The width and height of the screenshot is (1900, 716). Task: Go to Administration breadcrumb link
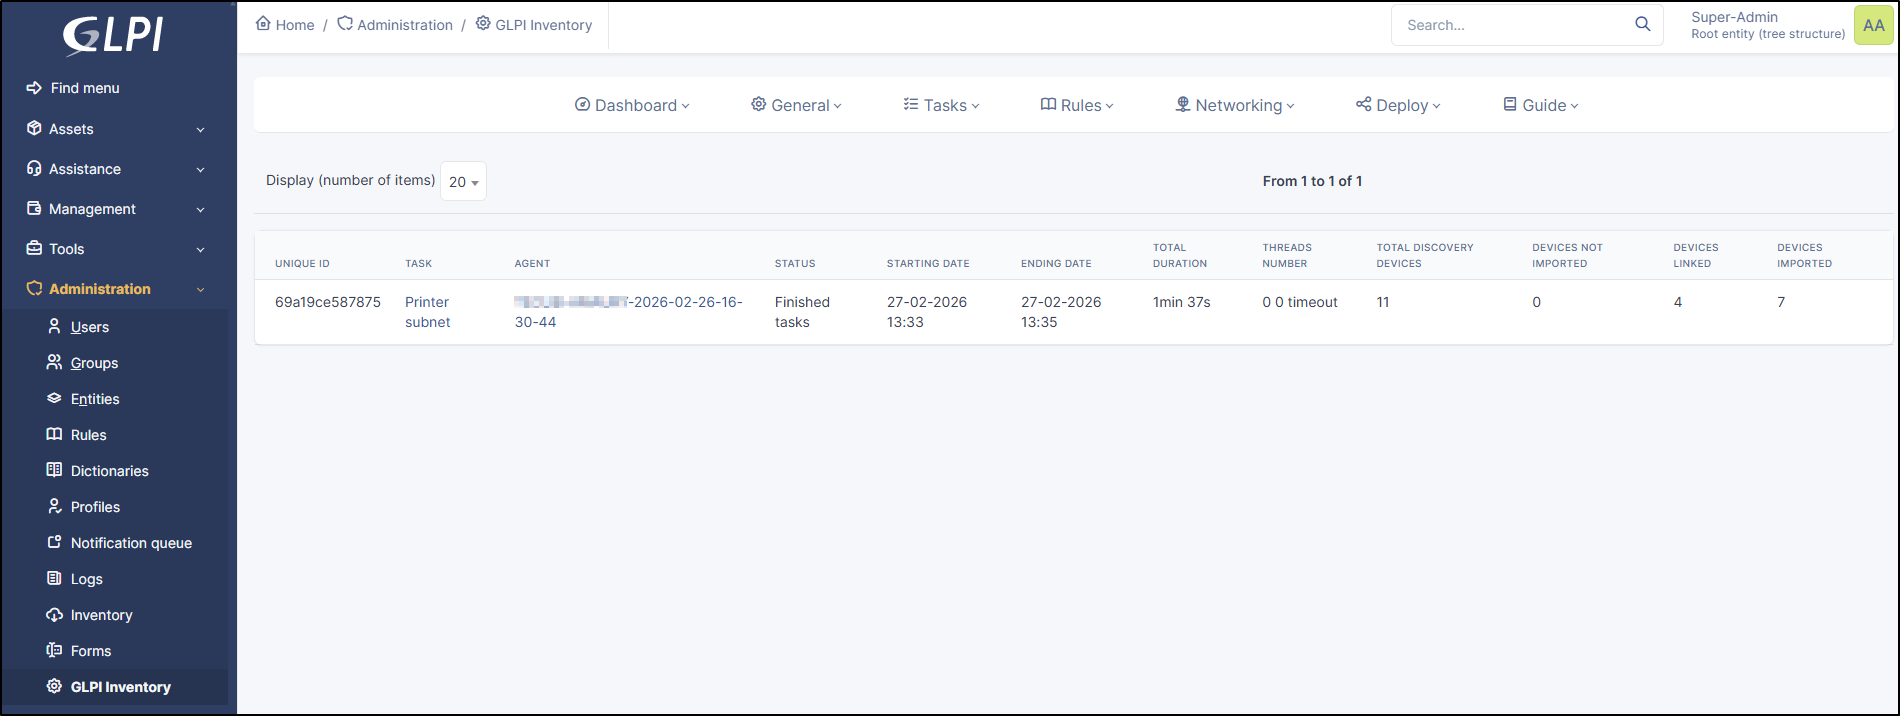[x=404, y=25]
